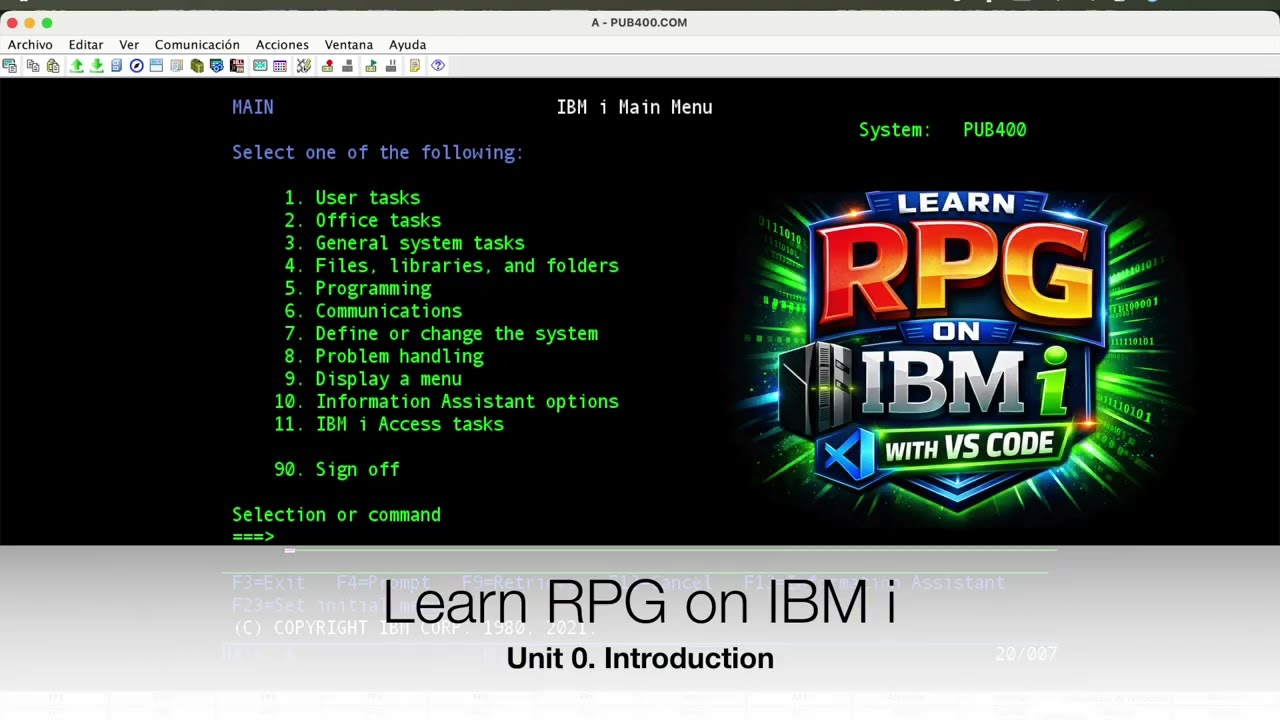
Task: Click the MAIN menu identifier text
Action: pyautogui.click(x=253, y=107)
